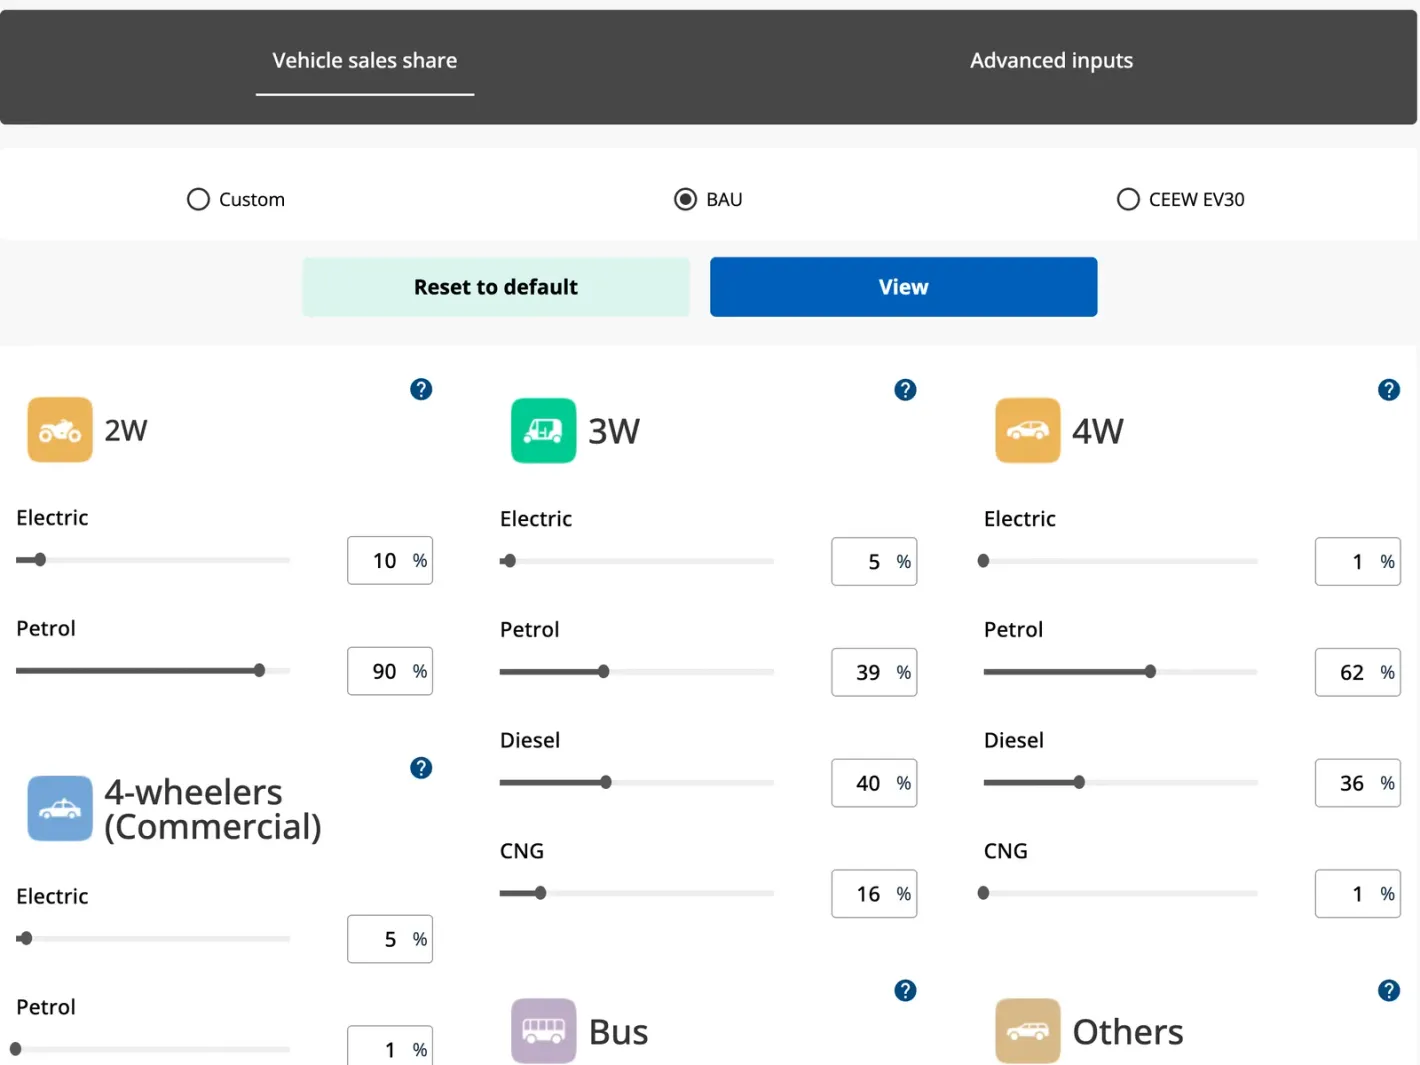This screenshot has height=1065, width=1420.
Task: Adjust the 3W Diesel slider handle
Action: click(x=606, y=782)
